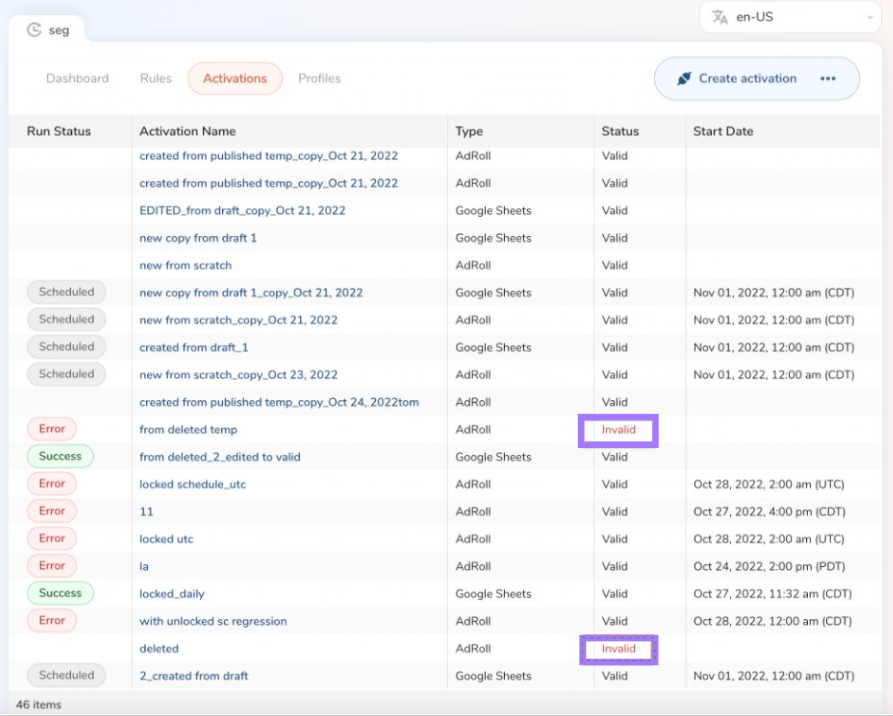This screenshot has width=893, height=716.
Task: Click Invalid status of 'deleted' activation
Action: click(x=618, y=649)
